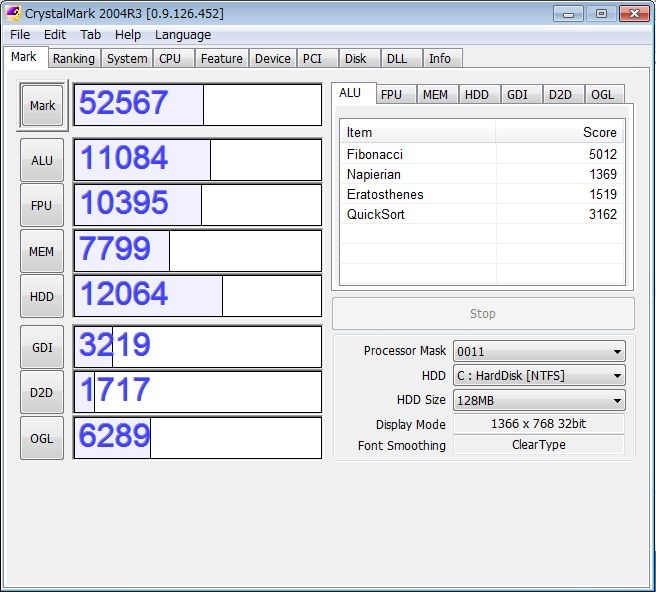656x592 pixels.
Task: Switch to the Ranking tab
Action: pyautogui.click(x=74, y=59)
